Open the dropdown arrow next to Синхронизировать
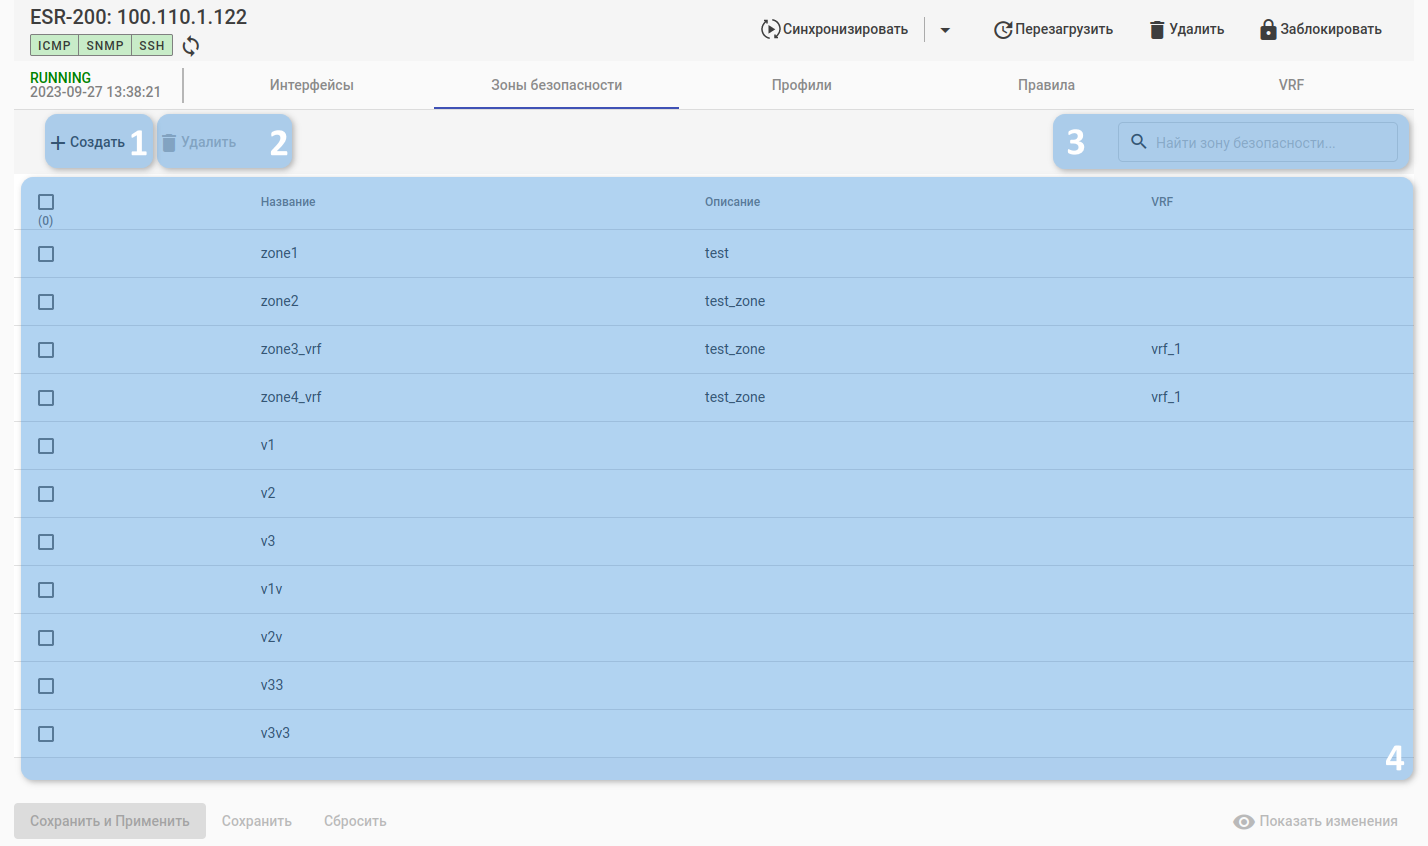This screenshot has width=1428, height=846. (x=945, y=30)
